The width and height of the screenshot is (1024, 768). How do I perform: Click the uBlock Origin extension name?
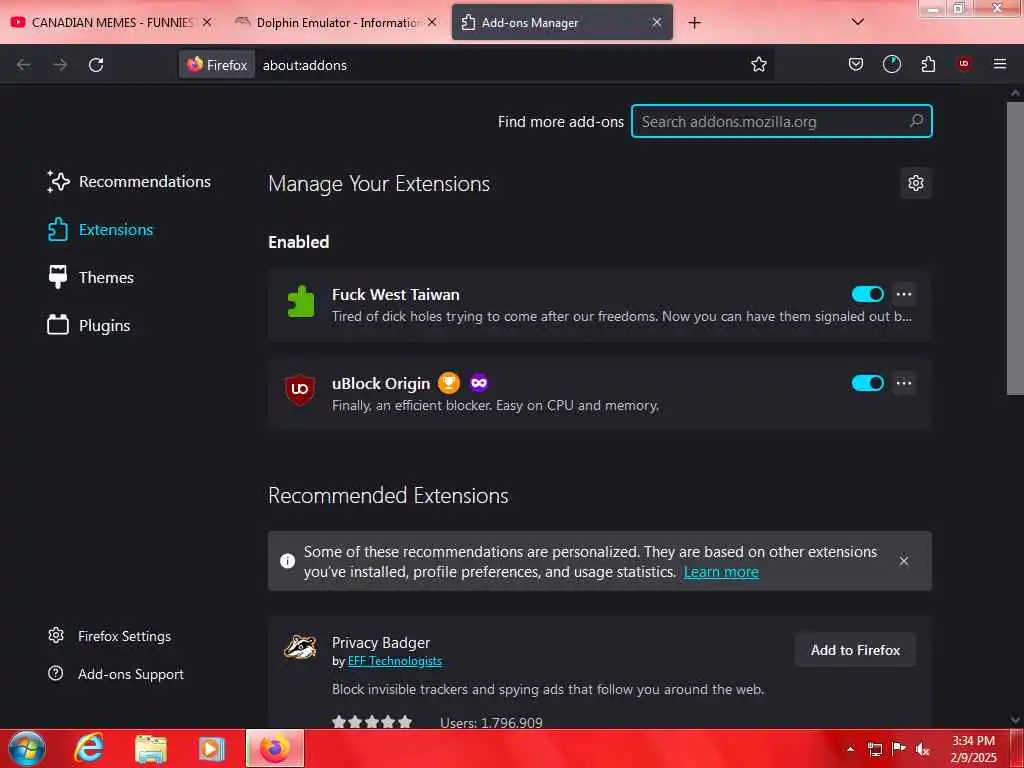coord(381,383)
